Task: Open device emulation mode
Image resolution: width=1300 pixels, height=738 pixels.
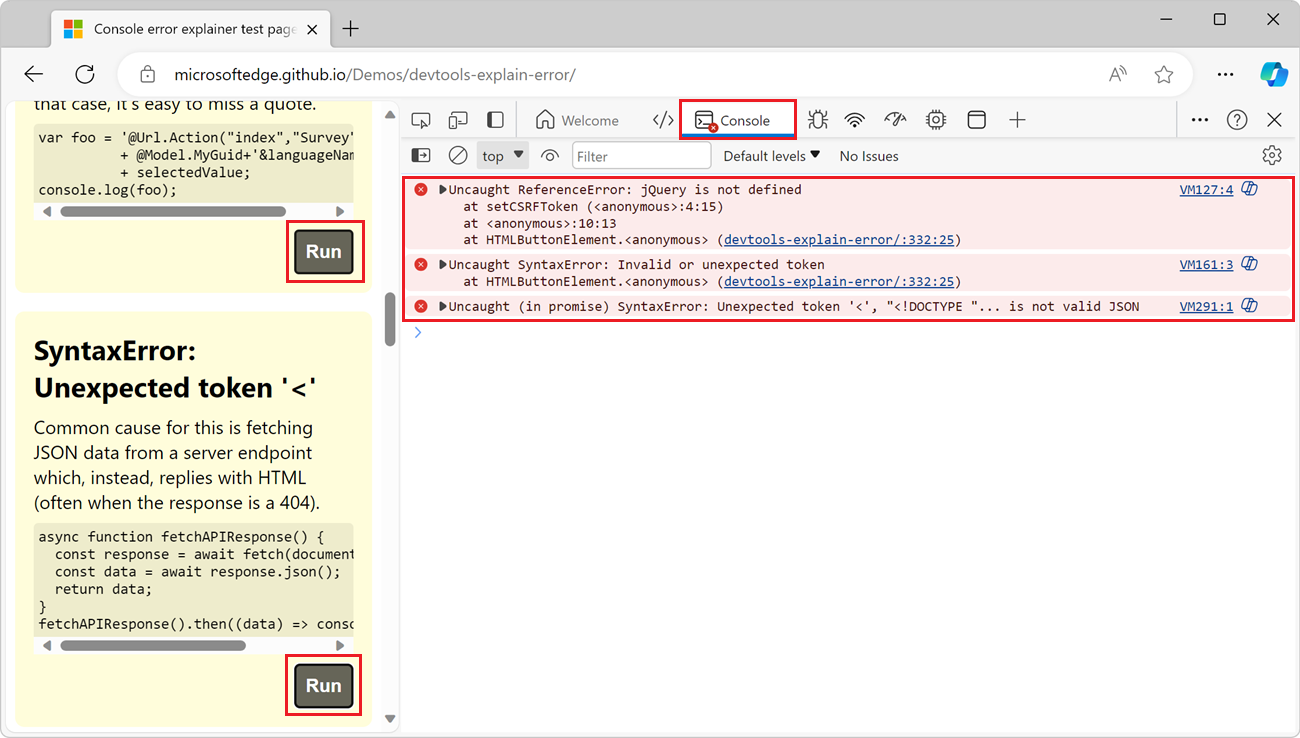Action: (x=458, y=119)
